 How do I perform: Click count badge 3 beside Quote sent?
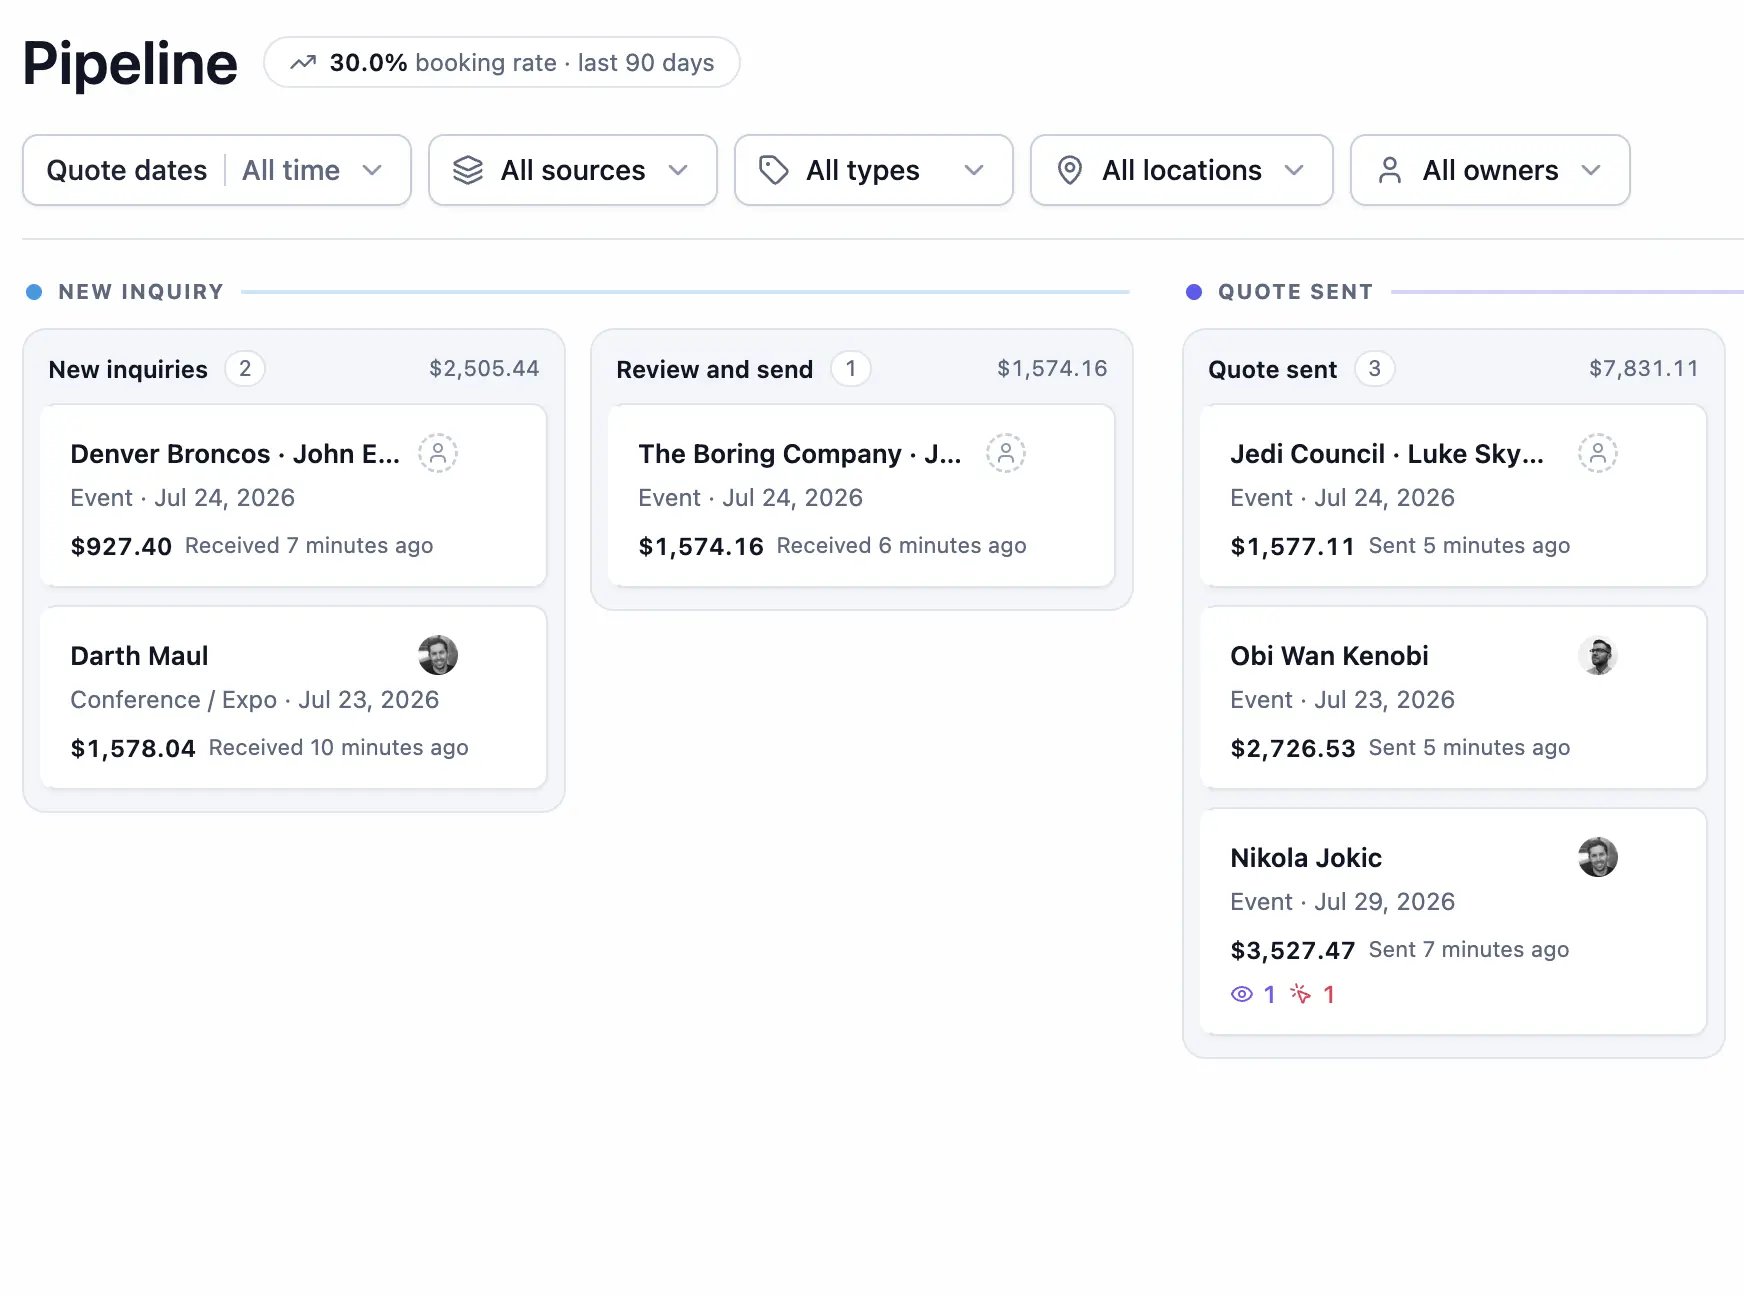tap(1375, 369)
